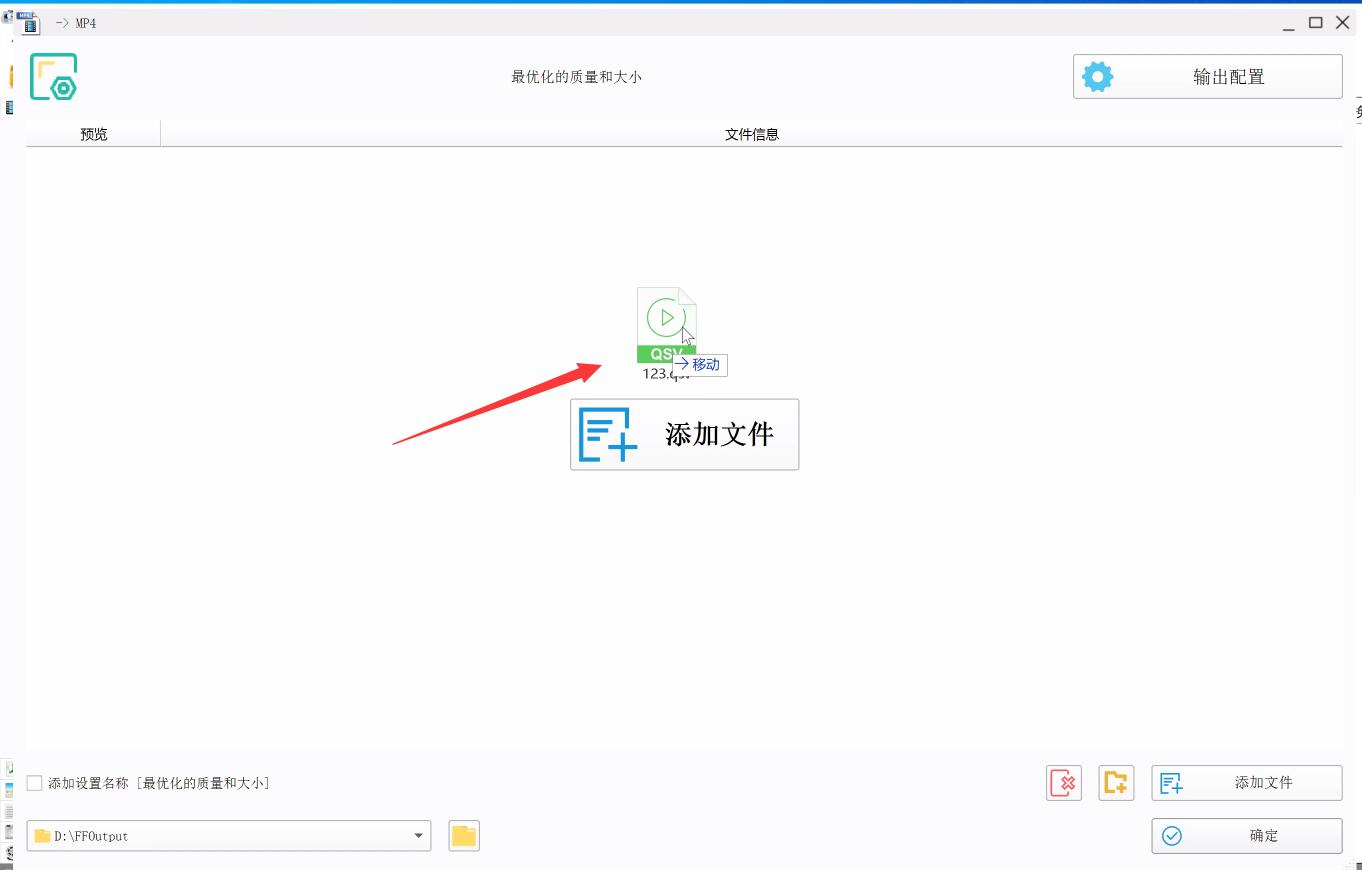Click the blue gear icon in 输出配置

pyautogui.click(x=1097, y=77)
